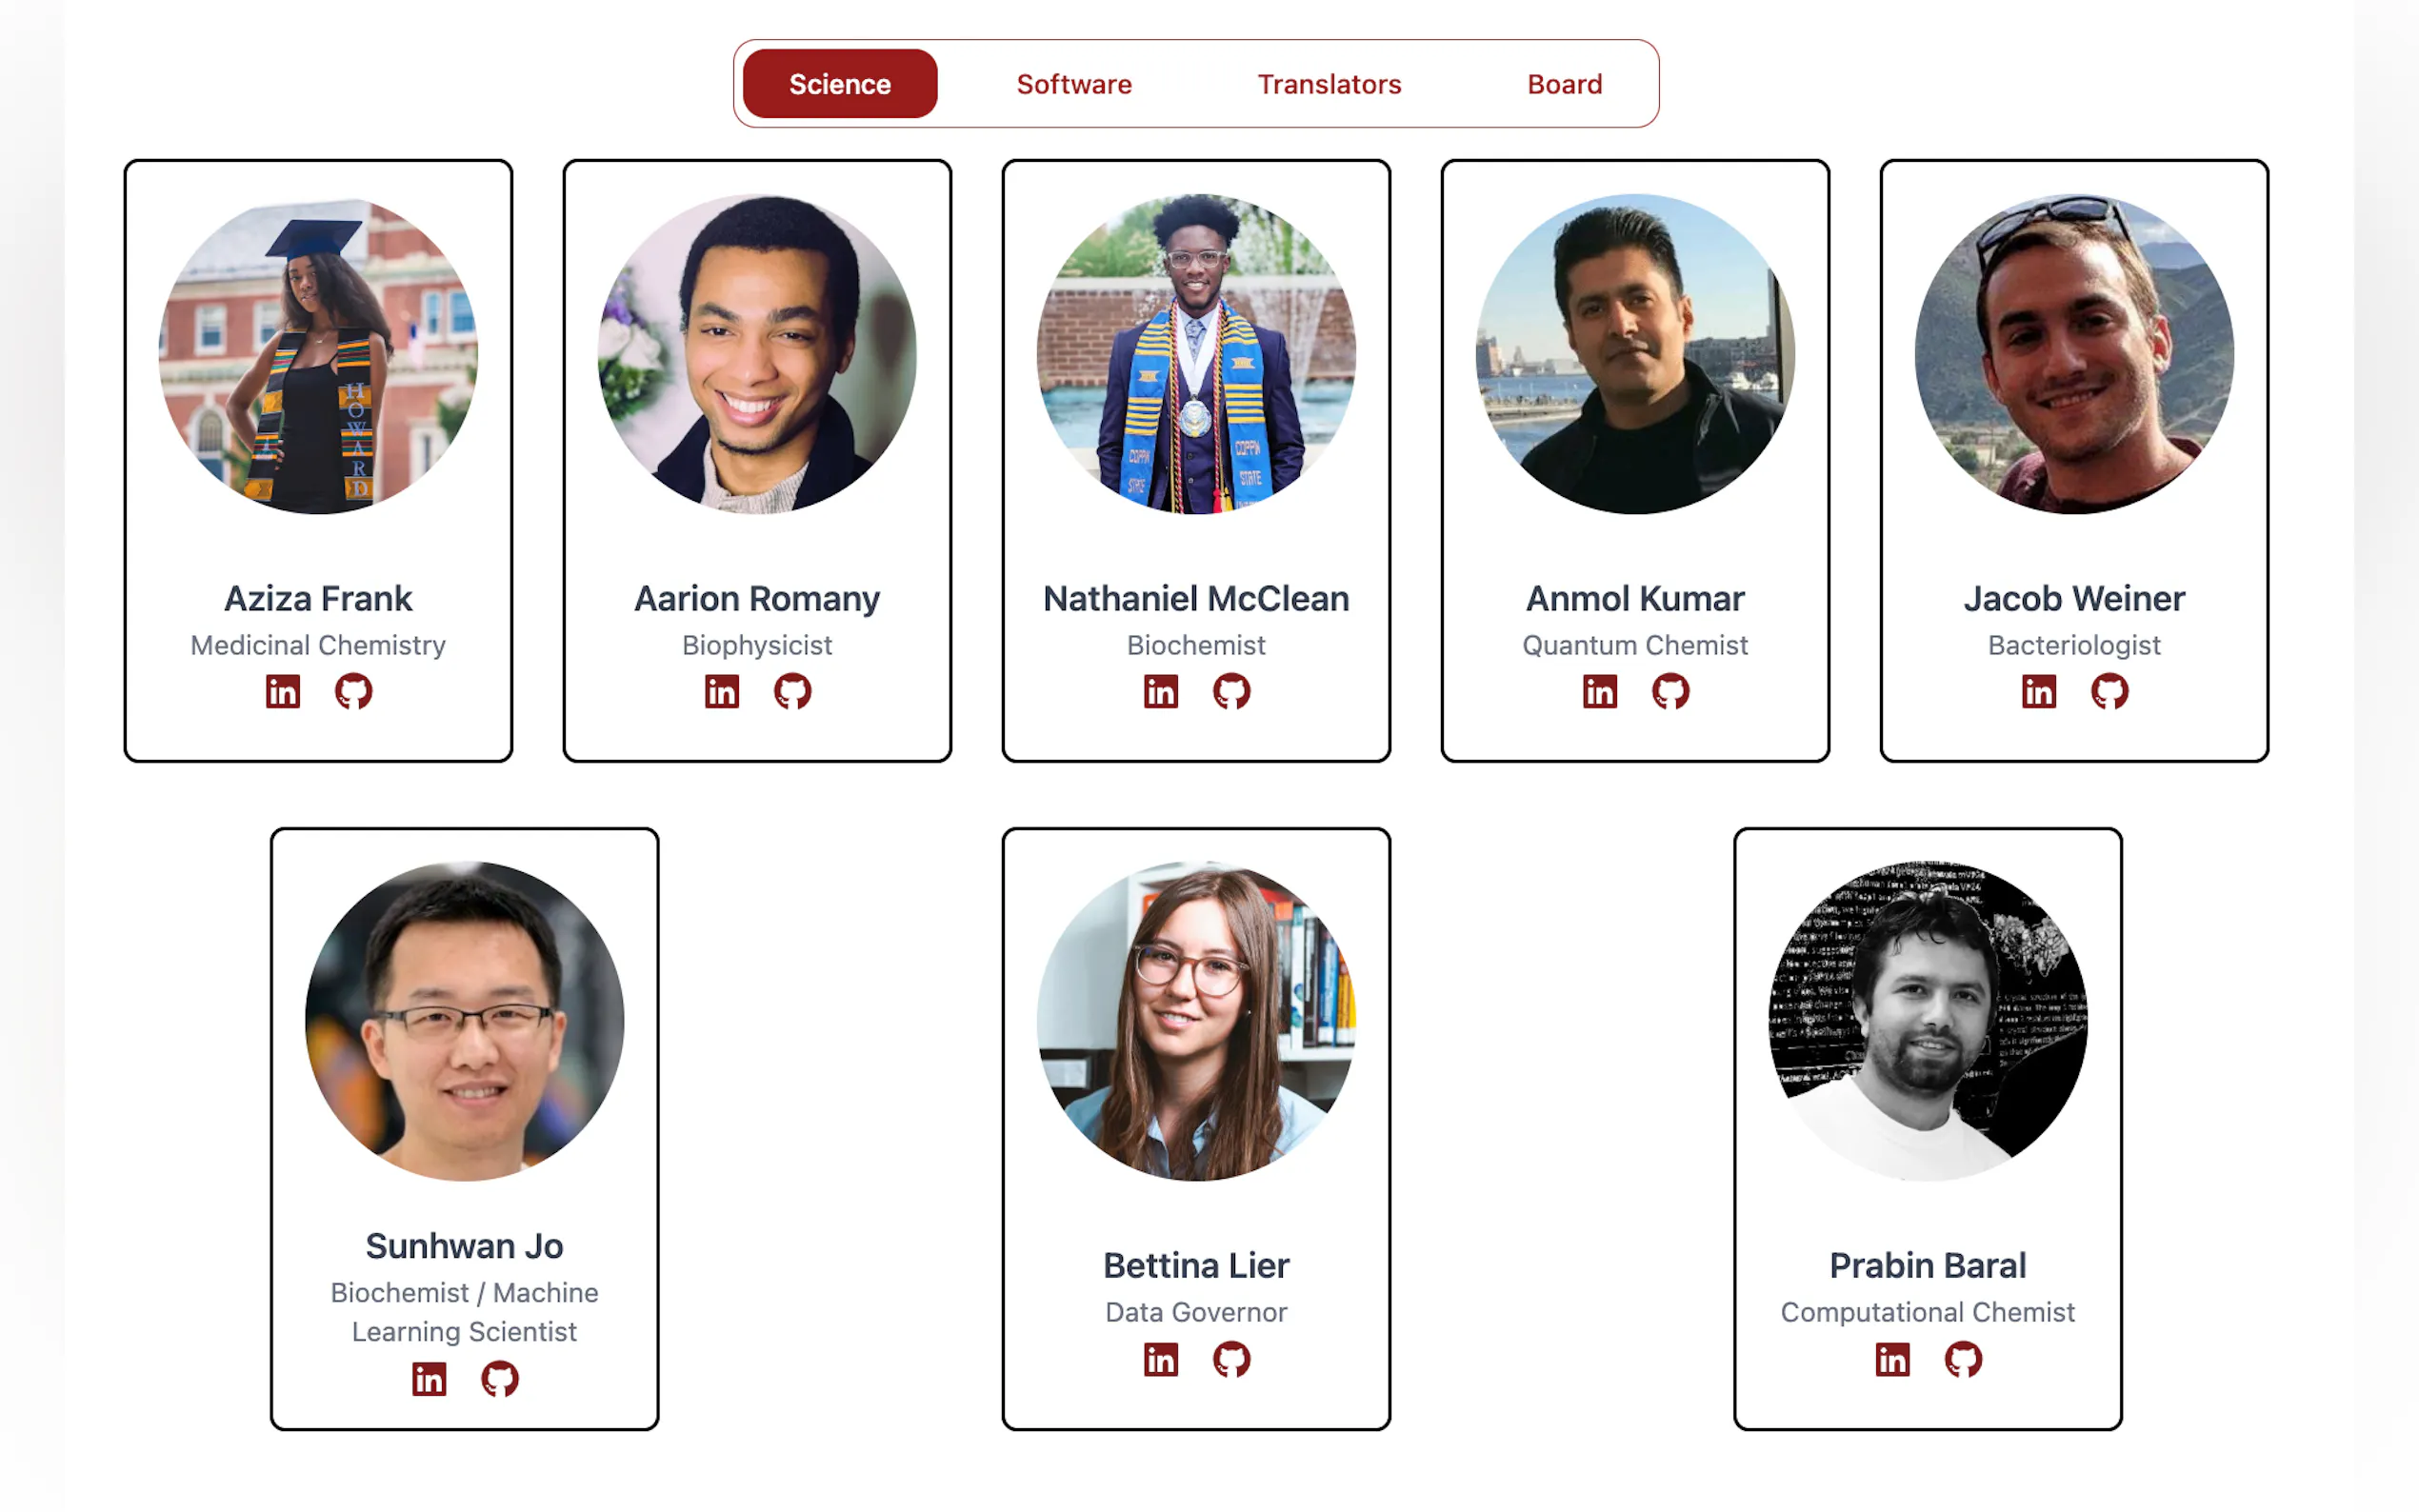This screenshot has width=2419, height=1512.
Task: Click Prabin Baral's GitHub icon
Action: click(x=1962, y=1359)
